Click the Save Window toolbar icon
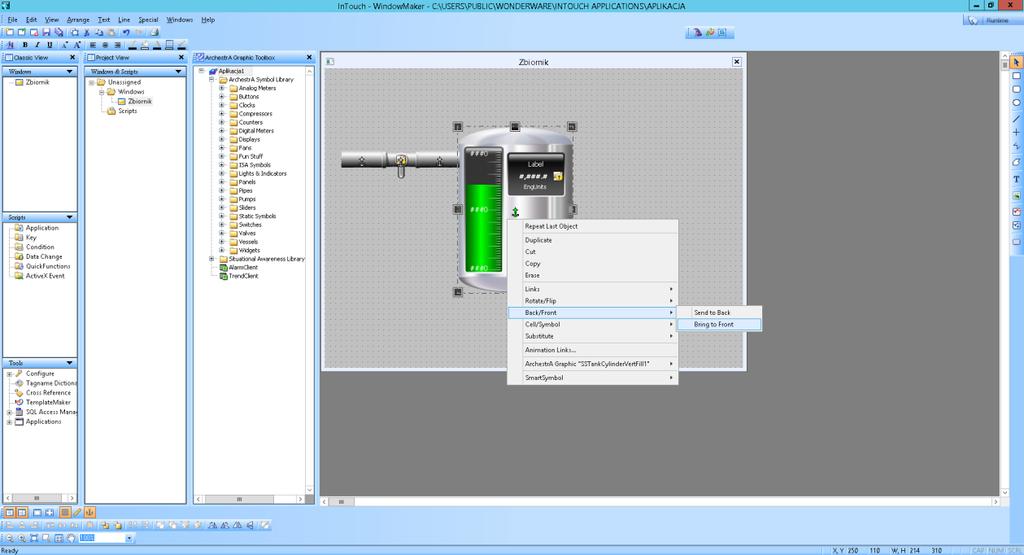1024x555 pixels. [46, 32]
